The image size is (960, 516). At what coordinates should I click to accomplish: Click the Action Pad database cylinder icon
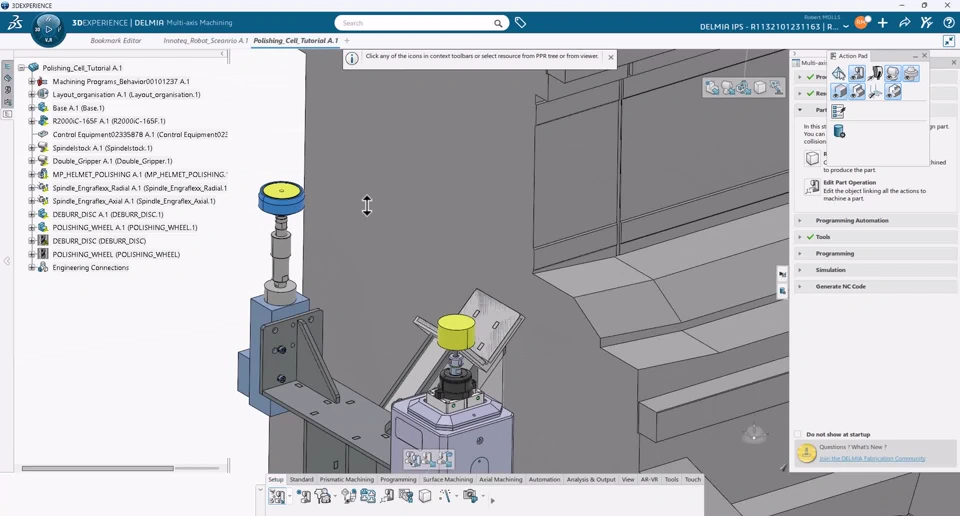pos(839,131)
